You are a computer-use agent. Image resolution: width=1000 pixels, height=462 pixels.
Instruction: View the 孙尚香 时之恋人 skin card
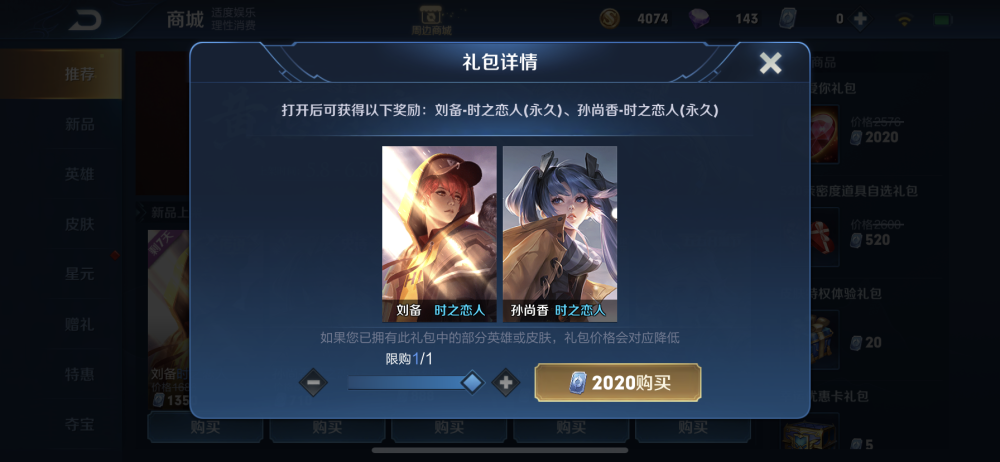pyautogui.click(x=560, y=234)
